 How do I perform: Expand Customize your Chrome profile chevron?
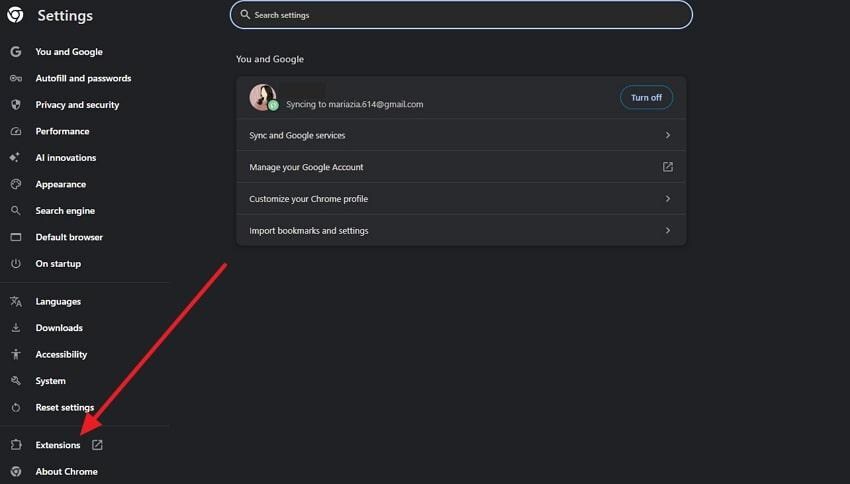(668, 199)
